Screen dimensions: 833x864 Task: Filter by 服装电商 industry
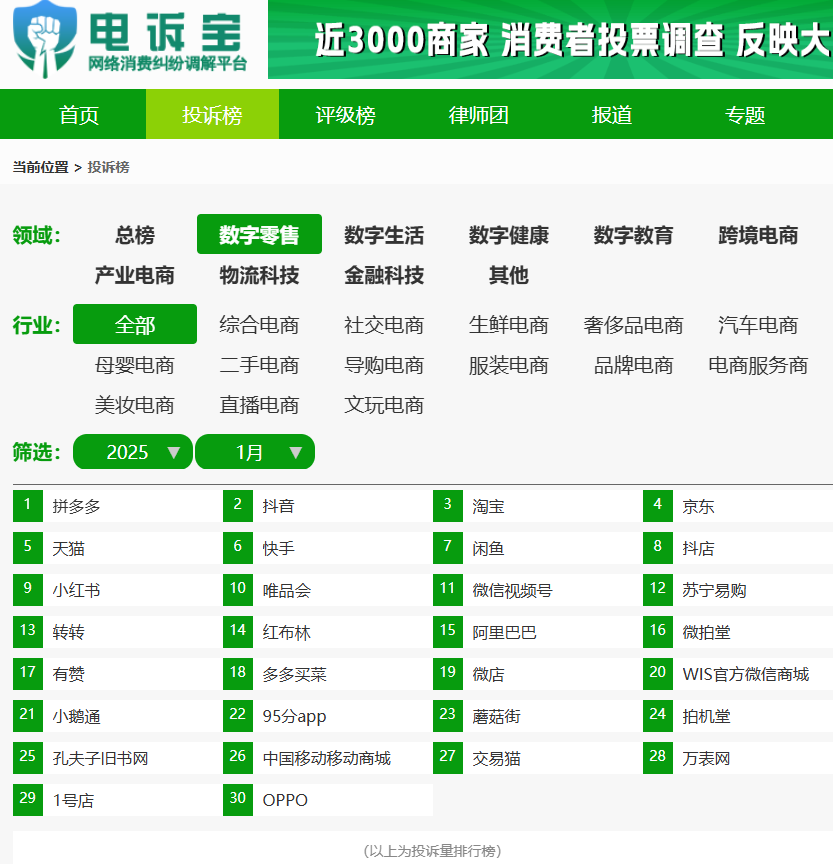pos(509,365)
